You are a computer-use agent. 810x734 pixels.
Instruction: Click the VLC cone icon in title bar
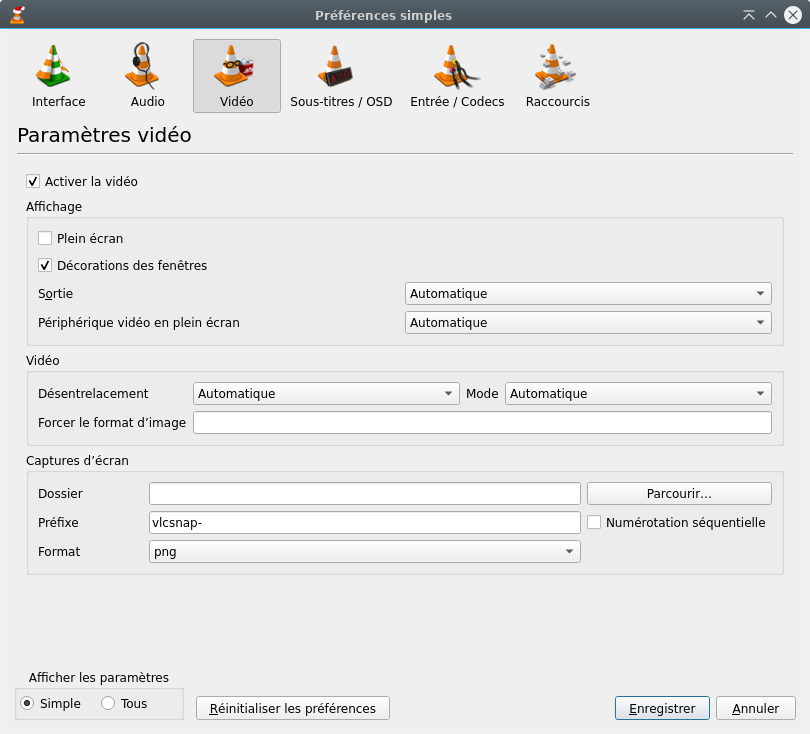[16, 15]
